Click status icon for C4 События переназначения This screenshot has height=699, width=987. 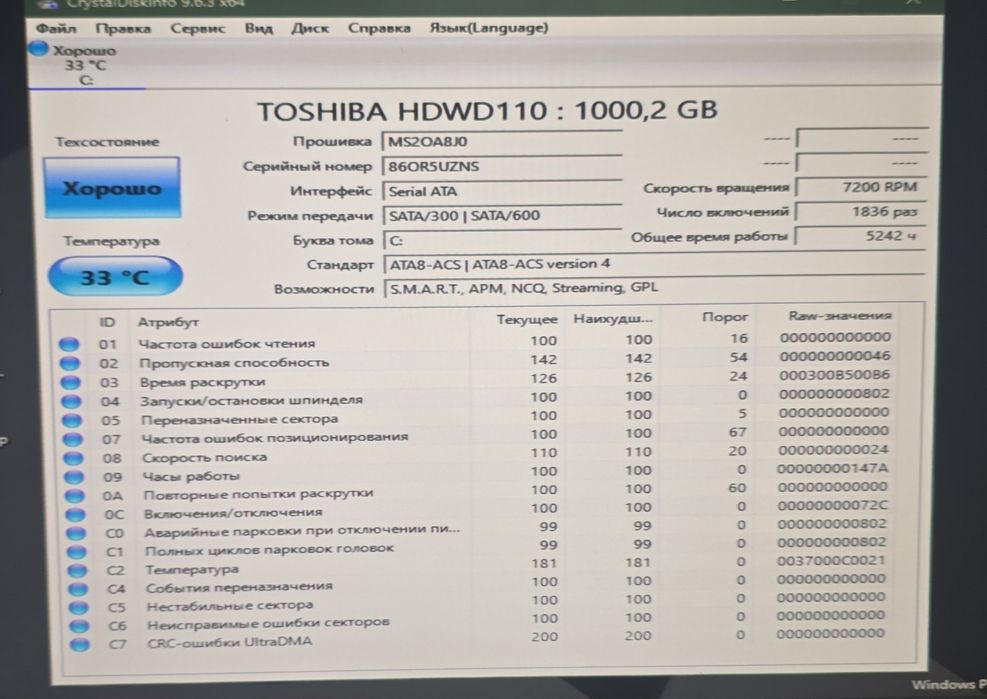[x=77, y=589]
